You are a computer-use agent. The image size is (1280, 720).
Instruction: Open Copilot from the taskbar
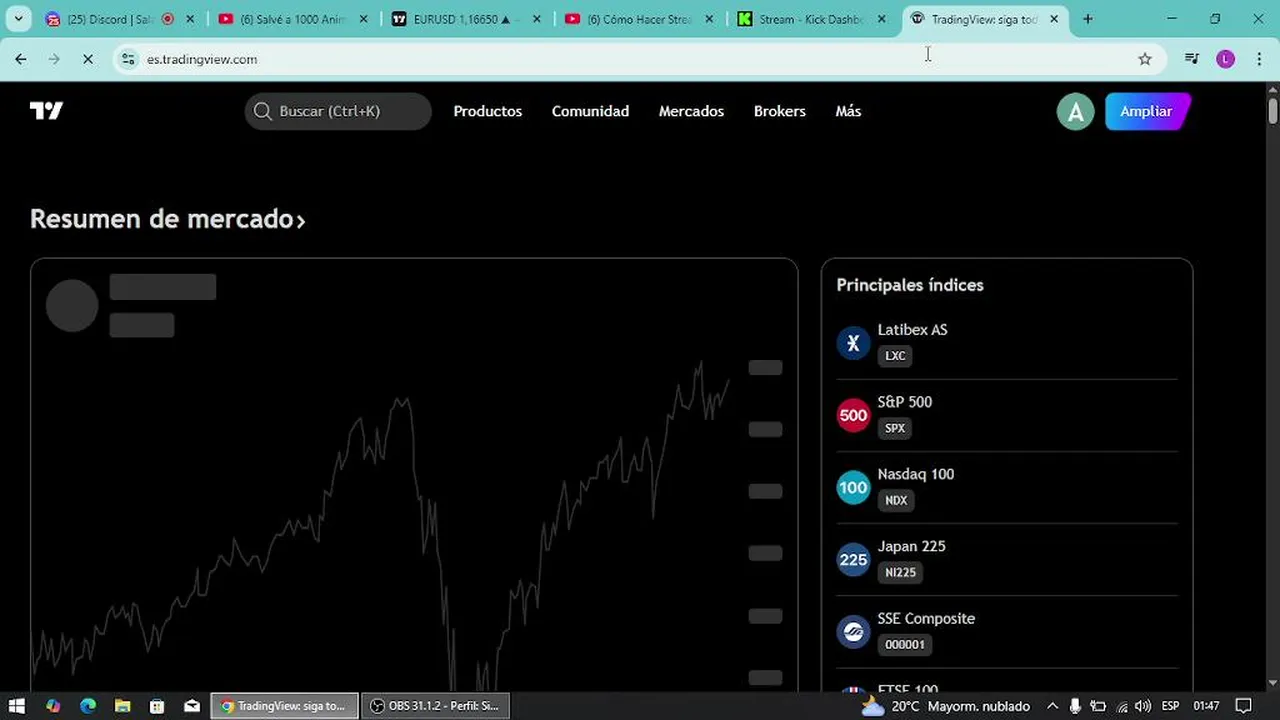point(53,706)
